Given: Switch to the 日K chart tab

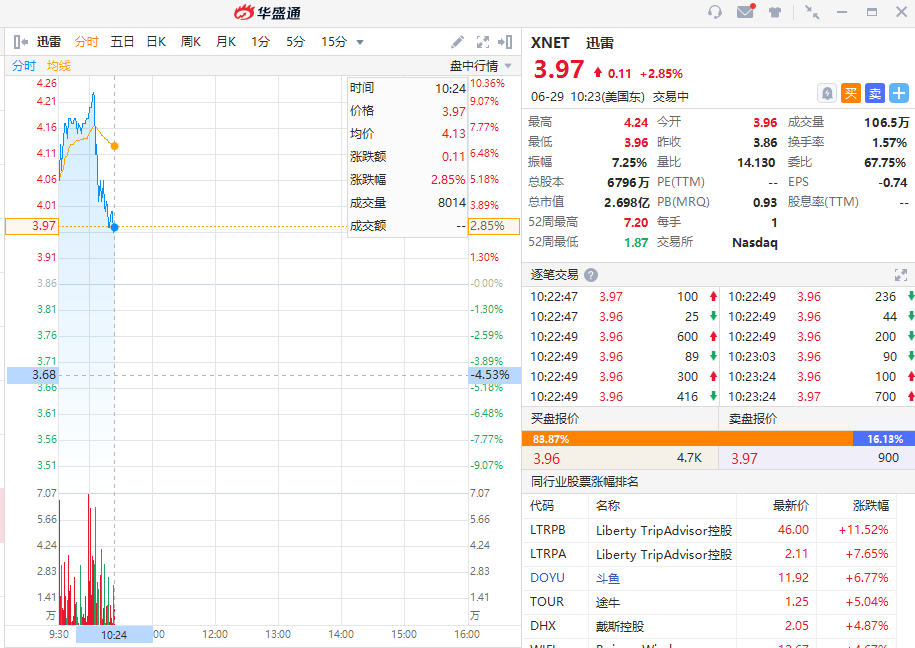Looking at the screenshot, I should click(156, 42).
